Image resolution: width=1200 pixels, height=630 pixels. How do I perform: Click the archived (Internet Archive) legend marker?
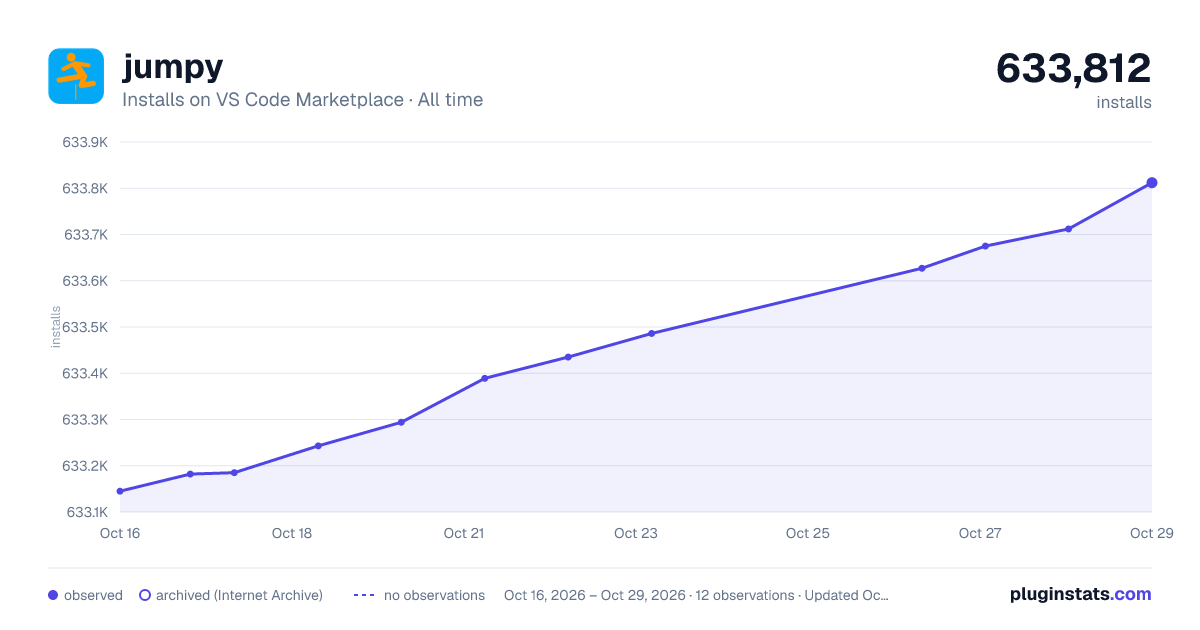[144, 595]
